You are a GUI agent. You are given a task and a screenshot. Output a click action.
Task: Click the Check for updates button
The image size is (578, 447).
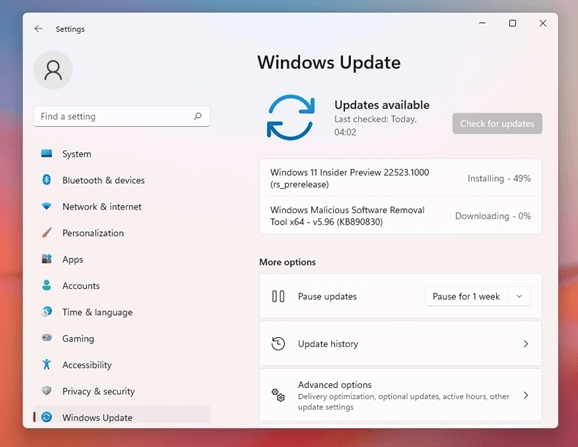(x=497, y=123)
